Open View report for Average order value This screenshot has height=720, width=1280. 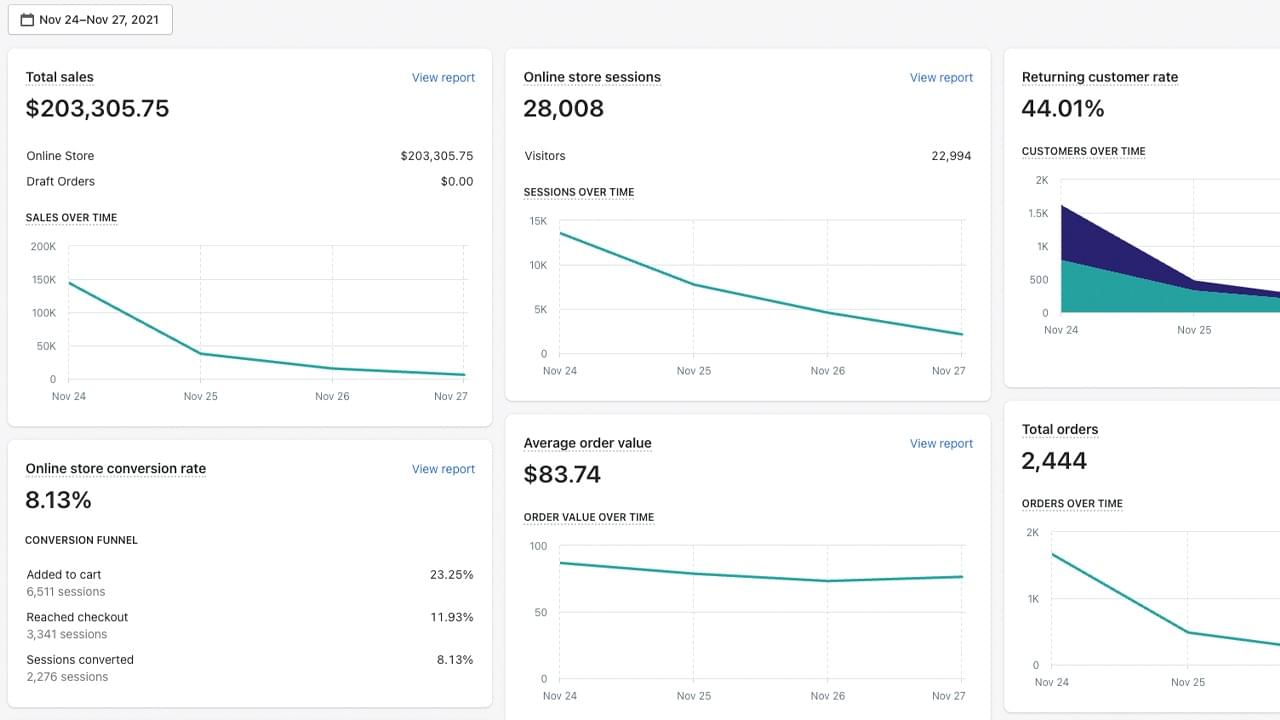point(941,444)
